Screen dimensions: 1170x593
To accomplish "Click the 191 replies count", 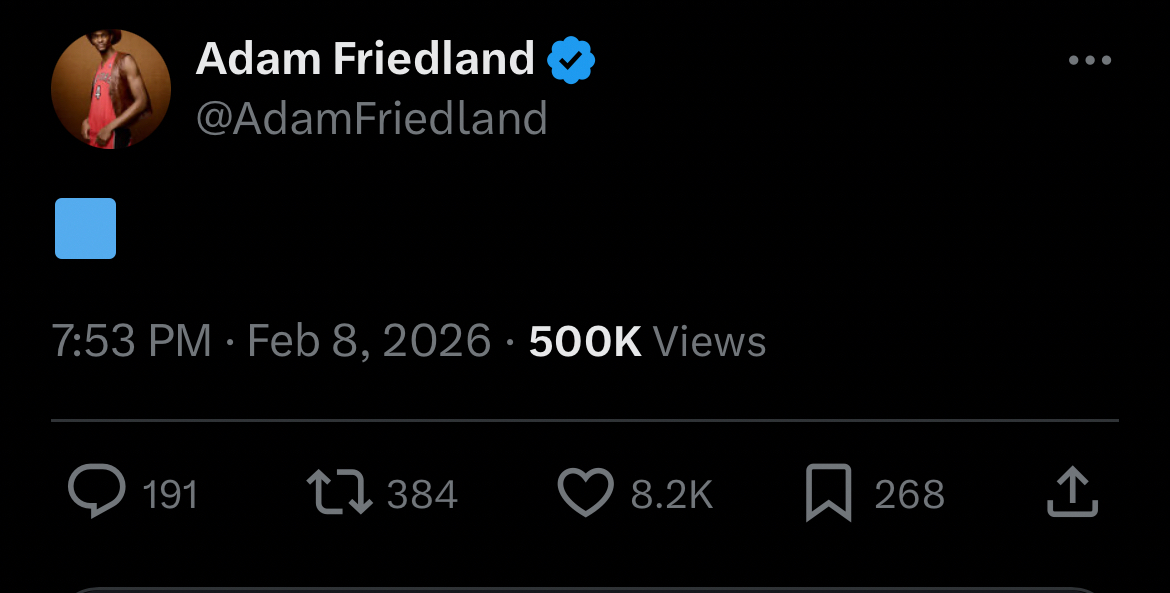I will (170, 495).
